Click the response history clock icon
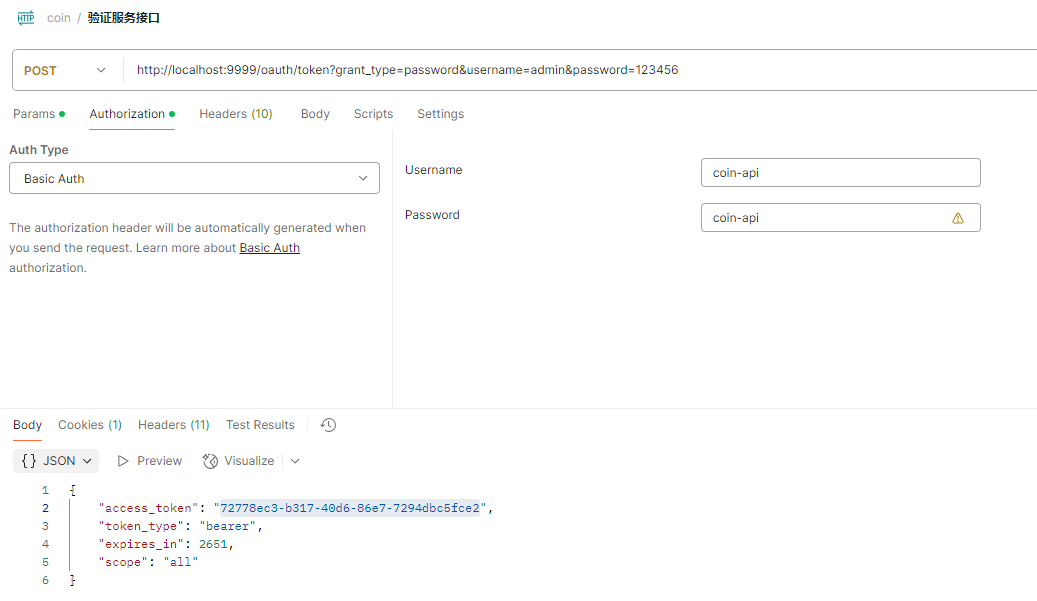This screenshot has height=601, width=1037. 328,425
